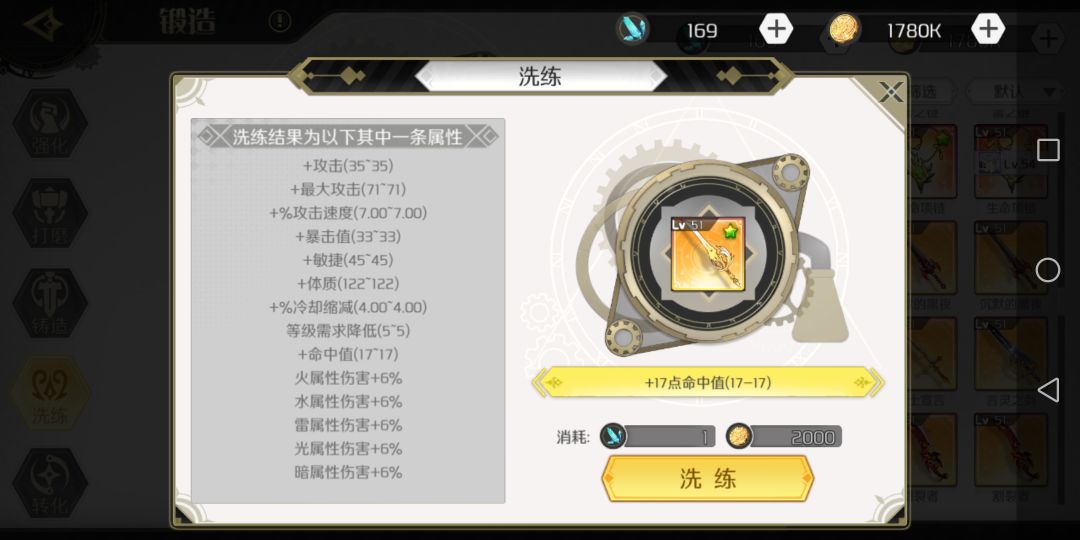Tap the Android back triangle button
1080x540 pixels.
[1048, 390]
